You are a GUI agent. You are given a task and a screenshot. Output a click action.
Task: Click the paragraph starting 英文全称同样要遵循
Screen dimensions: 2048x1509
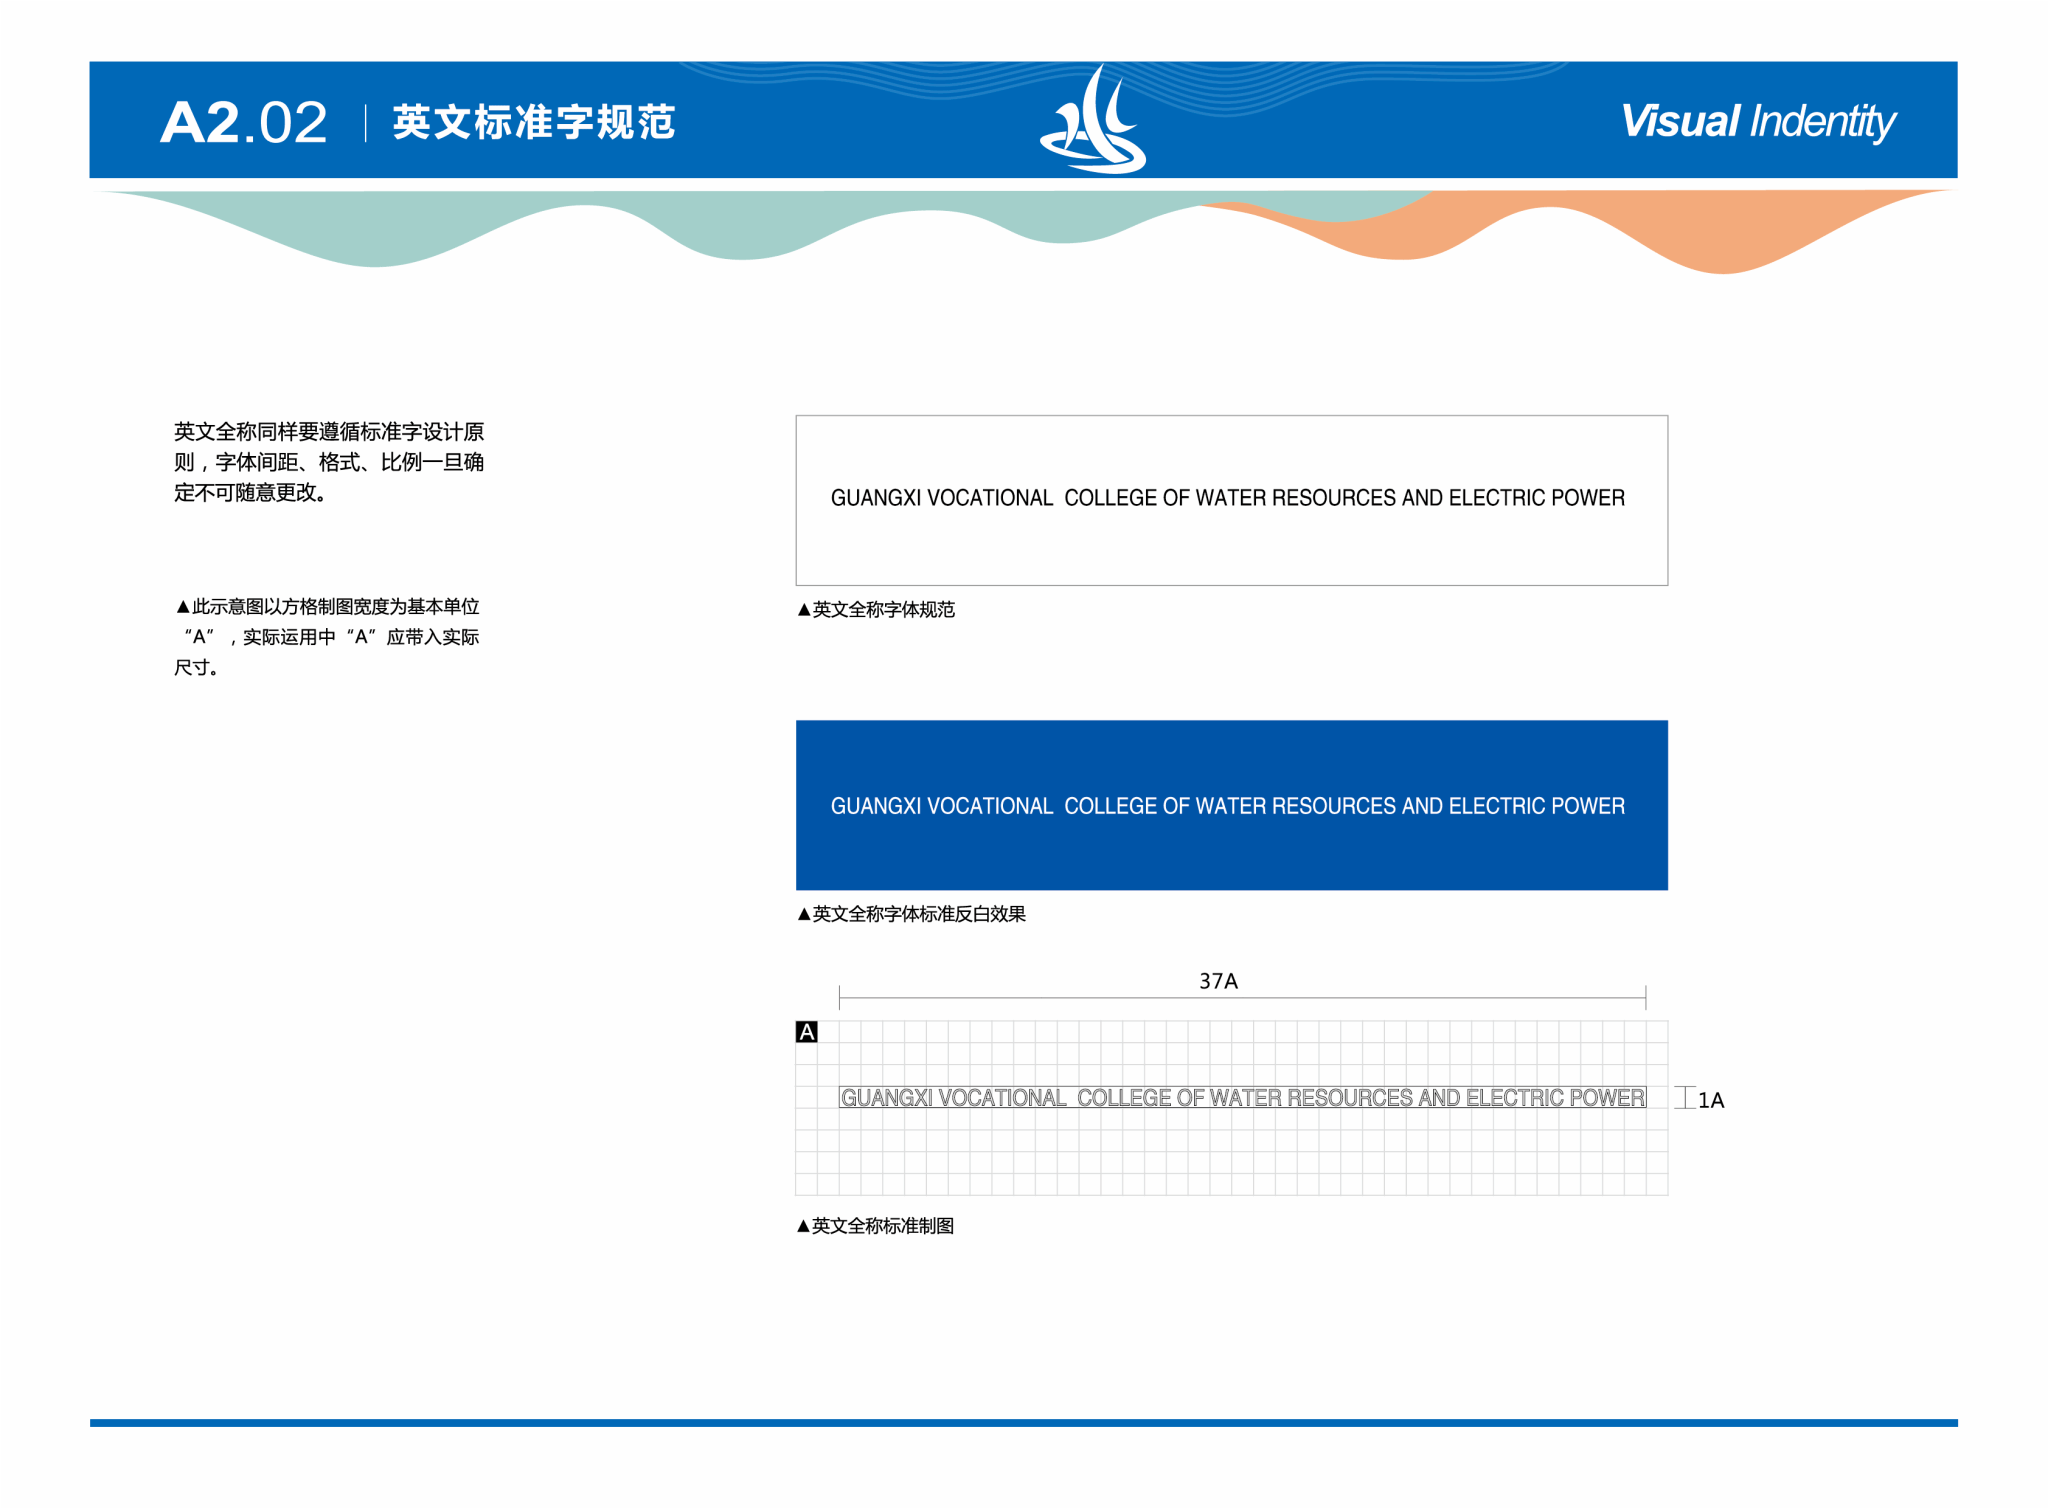(329, 462)
